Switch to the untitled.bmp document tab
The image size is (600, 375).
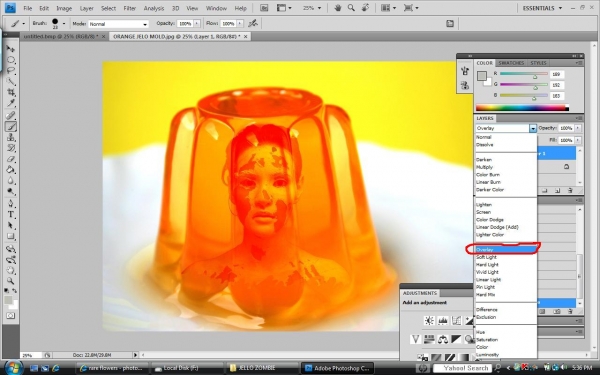coord(63,36)
